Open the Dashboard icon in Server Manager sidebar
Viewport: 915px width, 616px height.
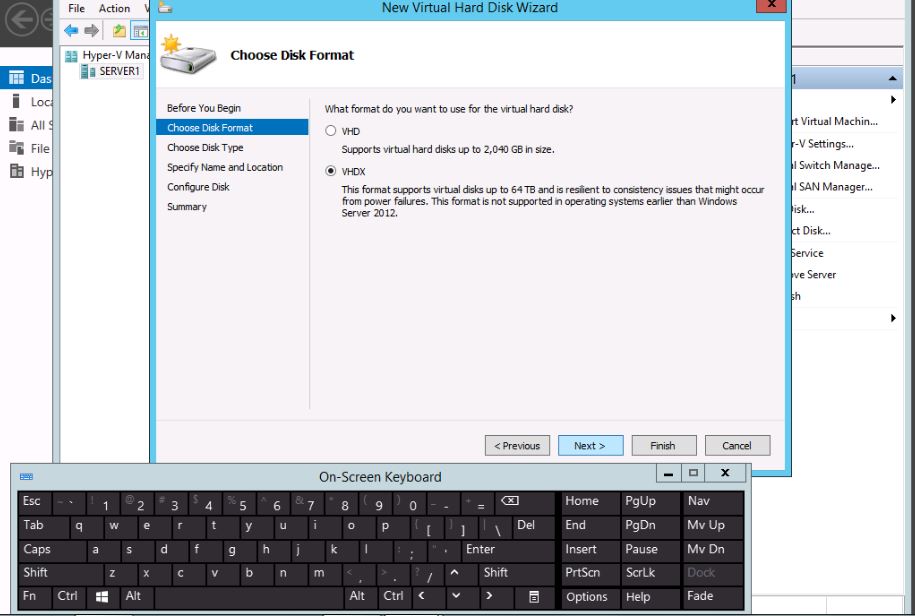(16, 78)
